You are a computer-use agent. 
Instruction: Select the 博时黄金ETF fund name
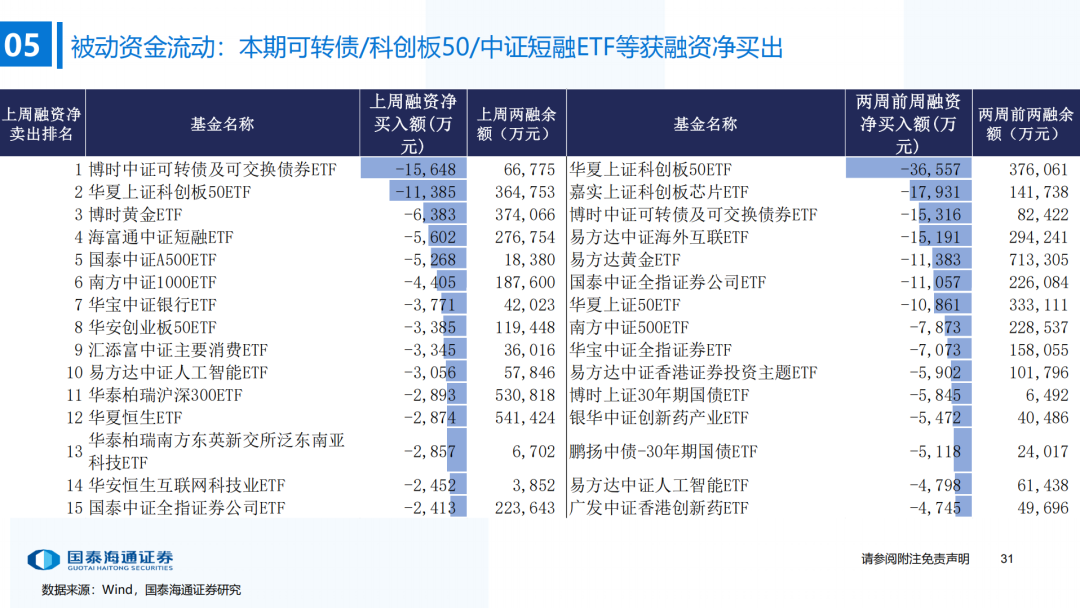[x=135, y=214]
